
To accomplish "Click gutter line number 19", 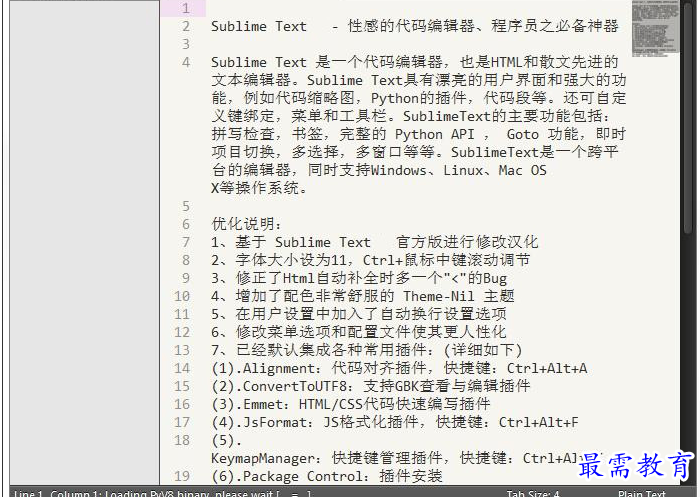I will point(182,476).
